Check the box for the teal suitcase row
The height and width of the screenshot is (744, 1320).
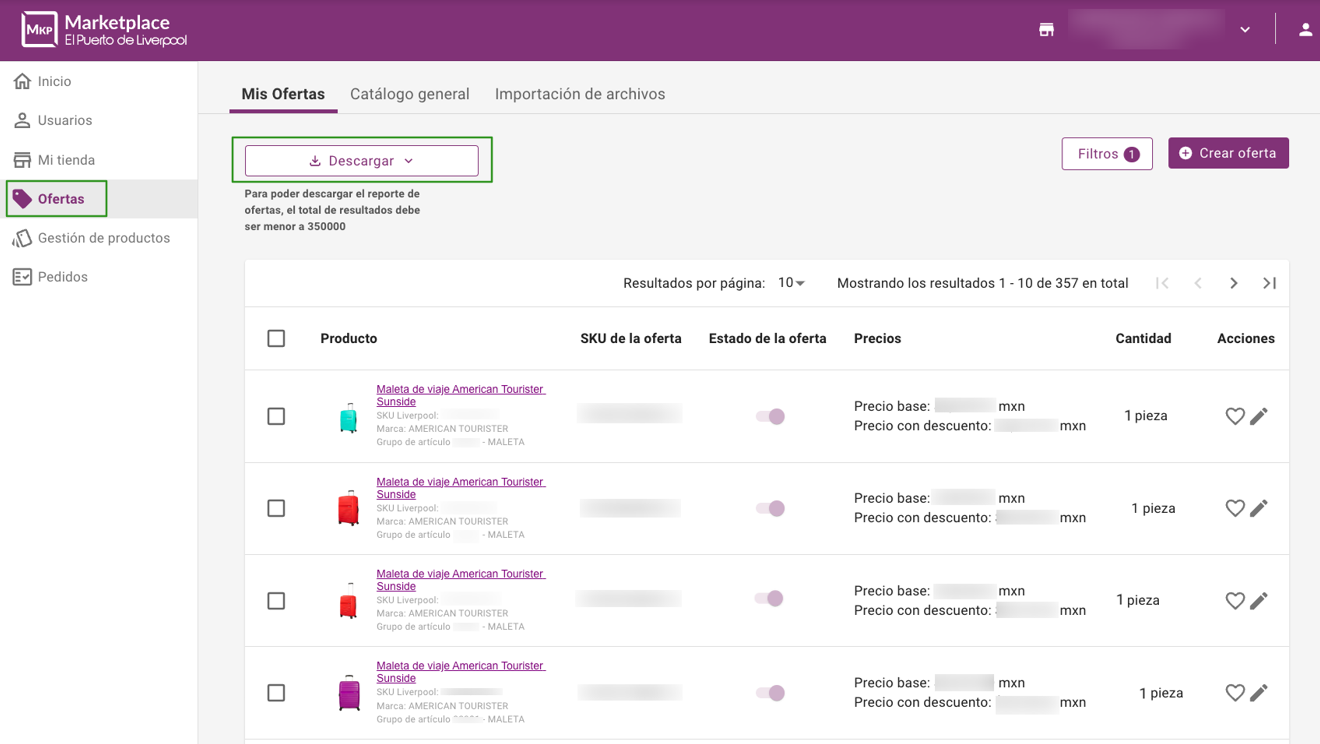click(x=276, y=416)
